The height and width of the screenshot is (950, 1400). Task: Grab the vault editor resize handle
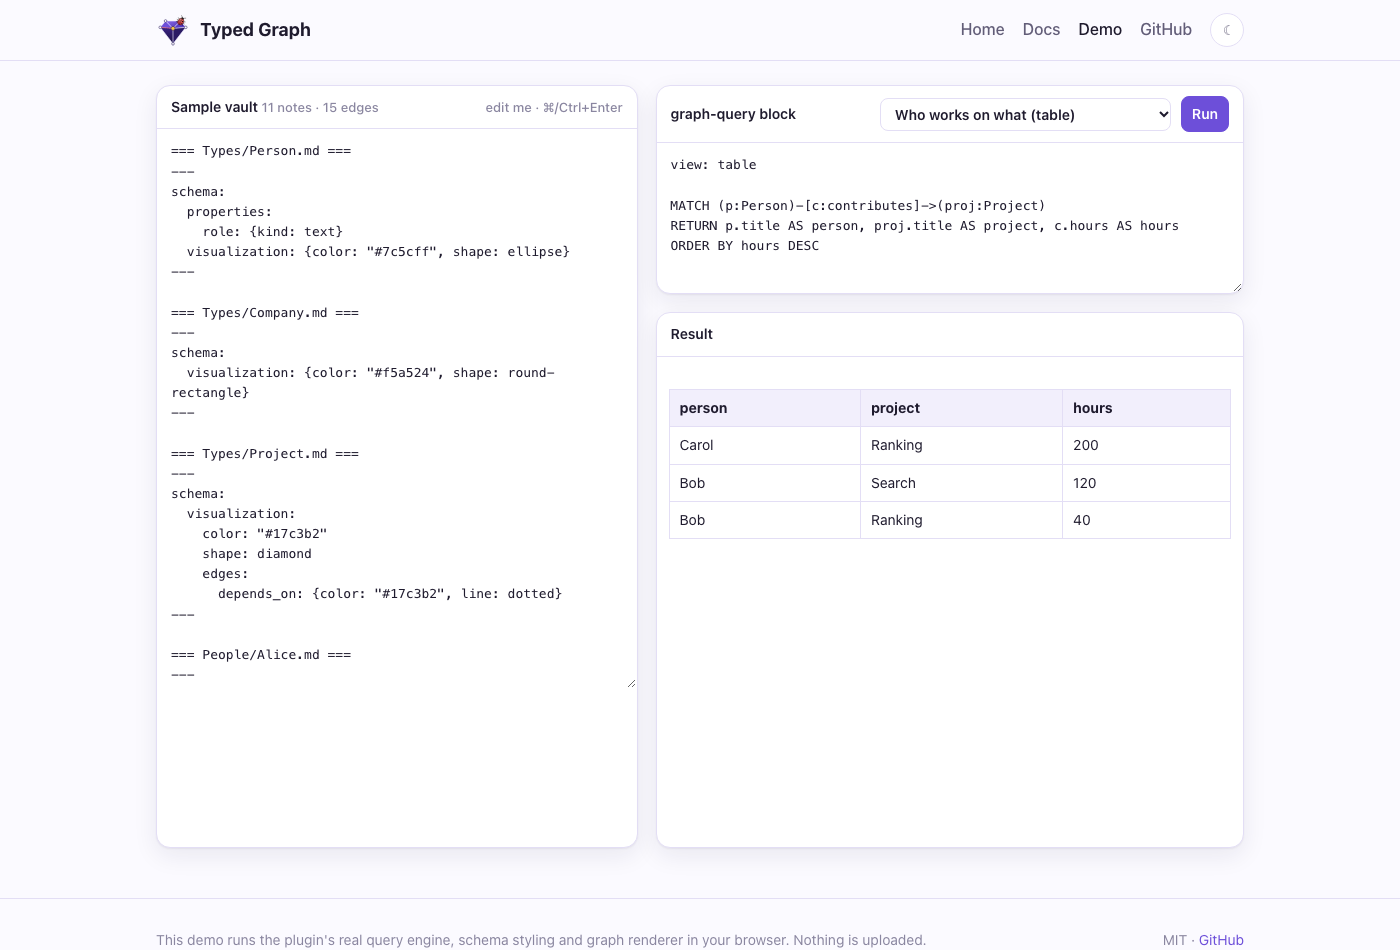pos(631,683)
